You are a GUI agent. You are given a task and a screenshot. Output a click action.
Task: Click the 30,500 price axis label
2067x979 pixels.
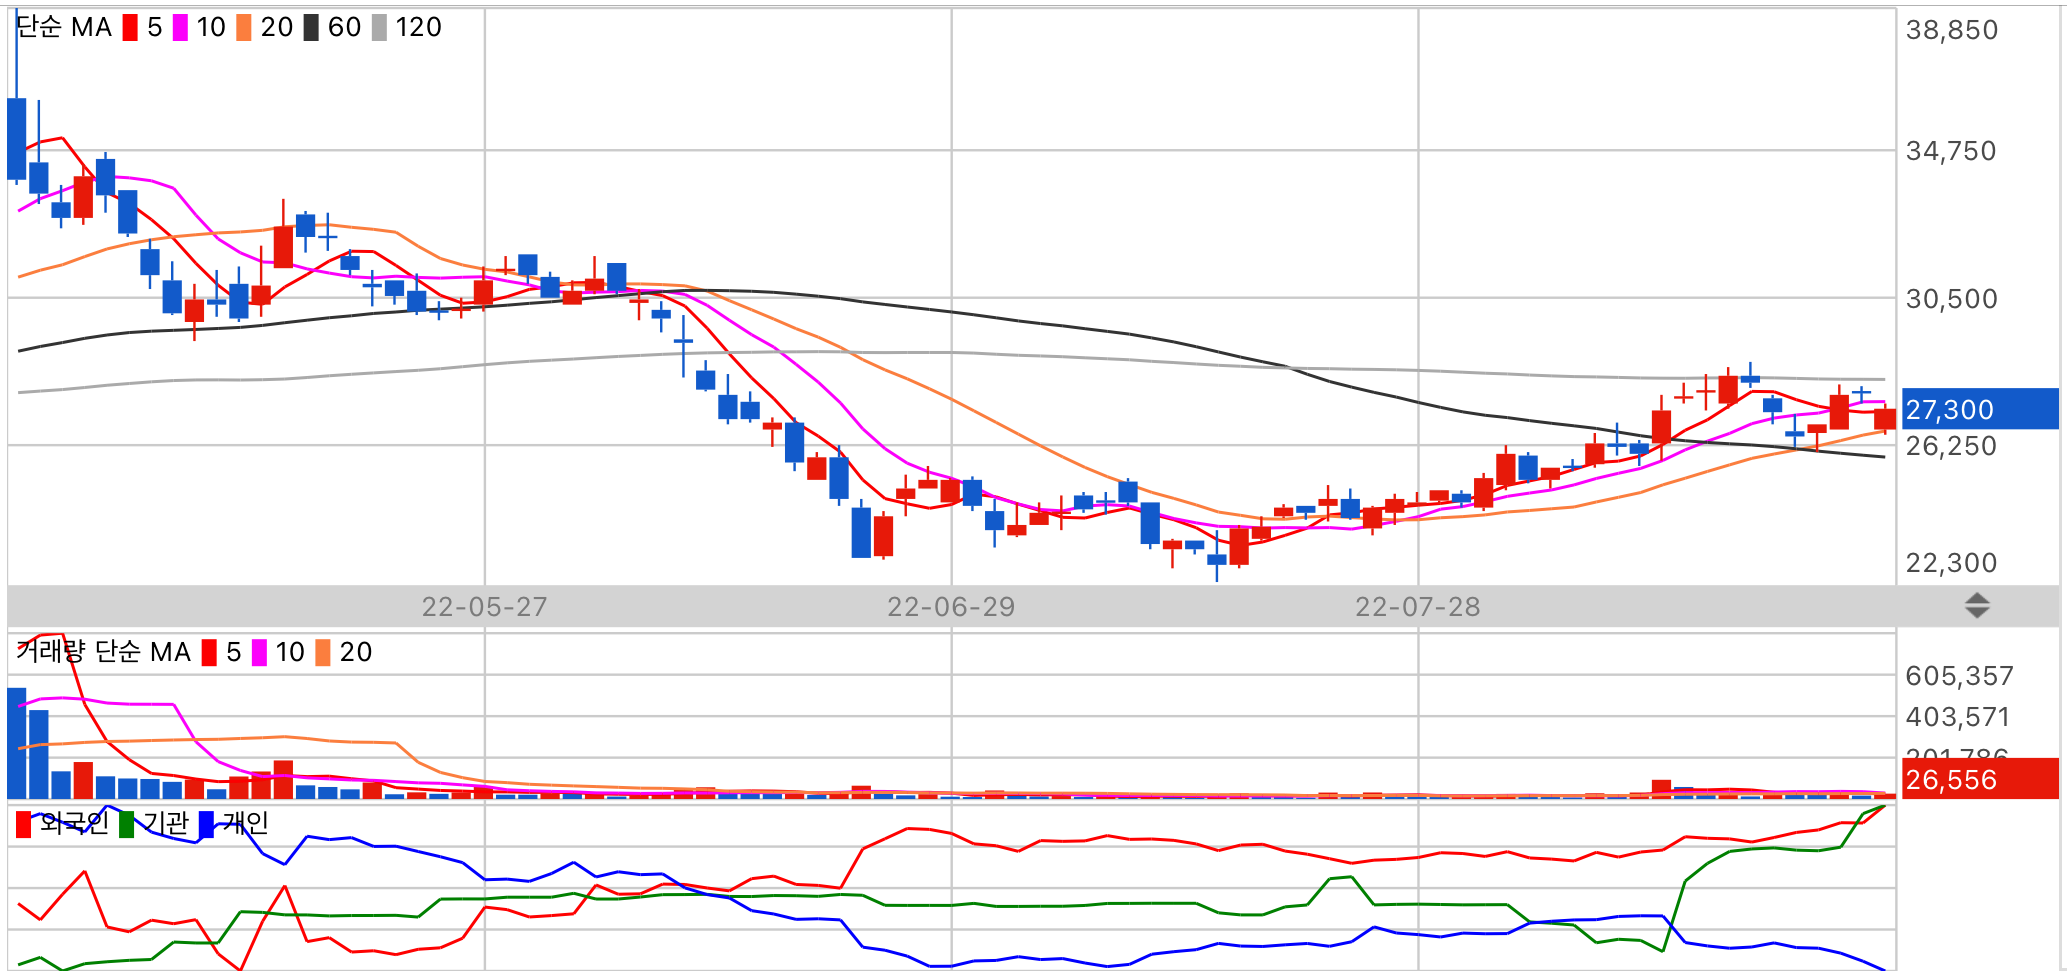pos(1951,299)
